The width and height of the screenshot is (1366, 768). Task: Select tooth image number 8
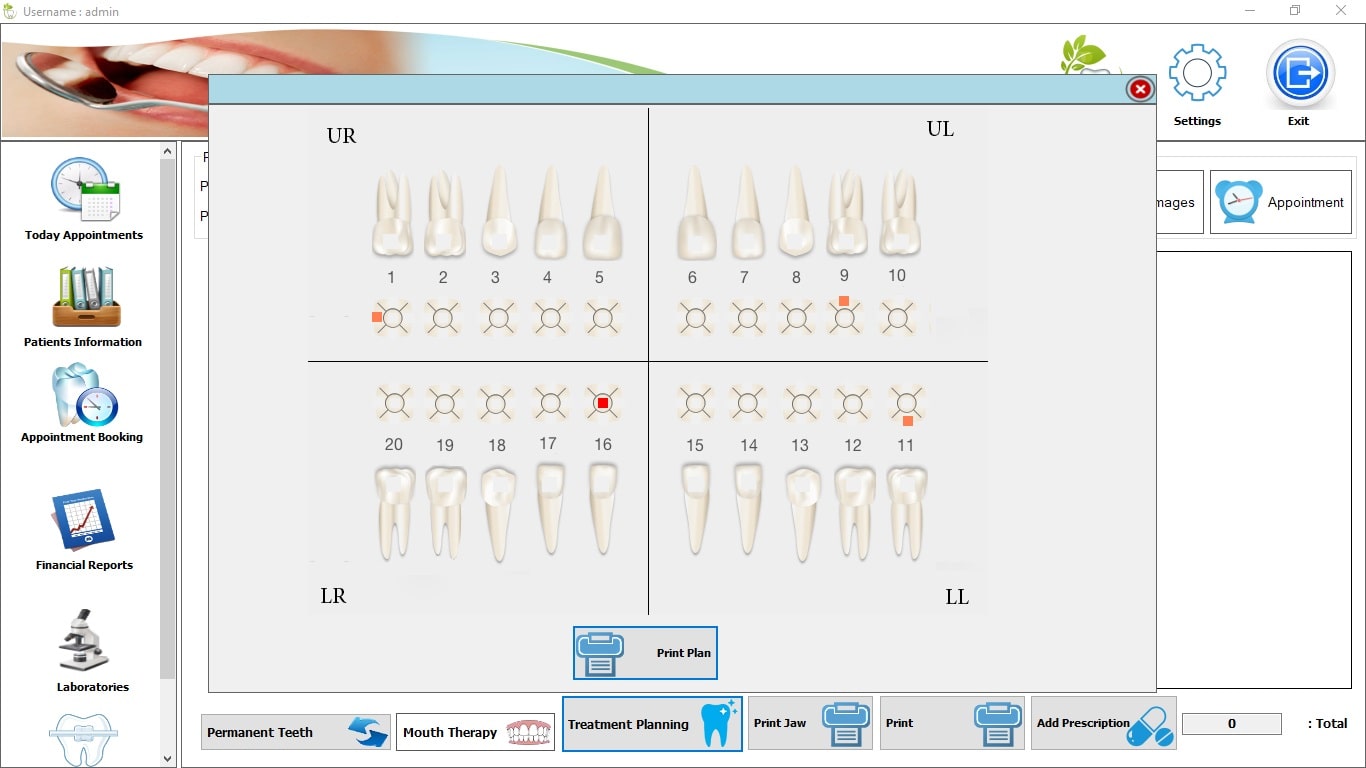coord(796,211)
